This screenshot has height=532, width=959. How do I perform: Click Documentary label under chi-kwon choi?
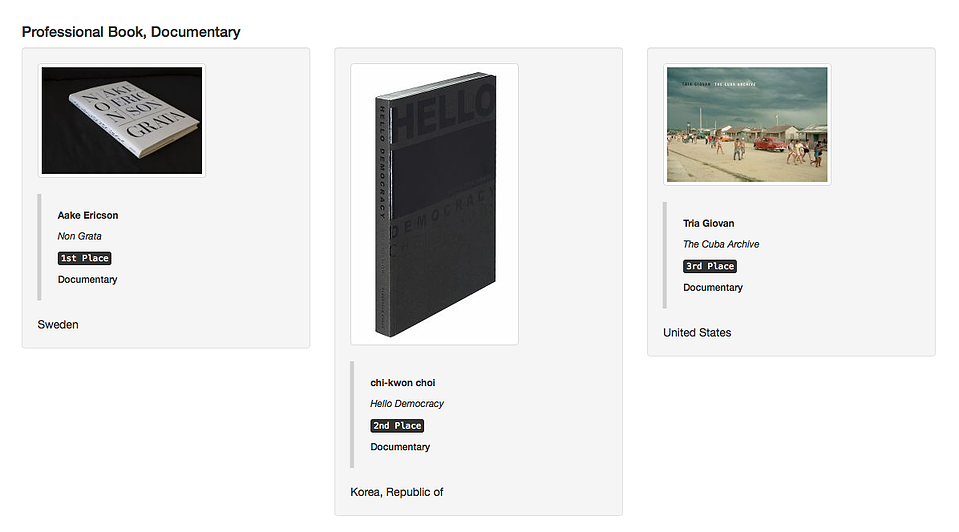point(400,447)
